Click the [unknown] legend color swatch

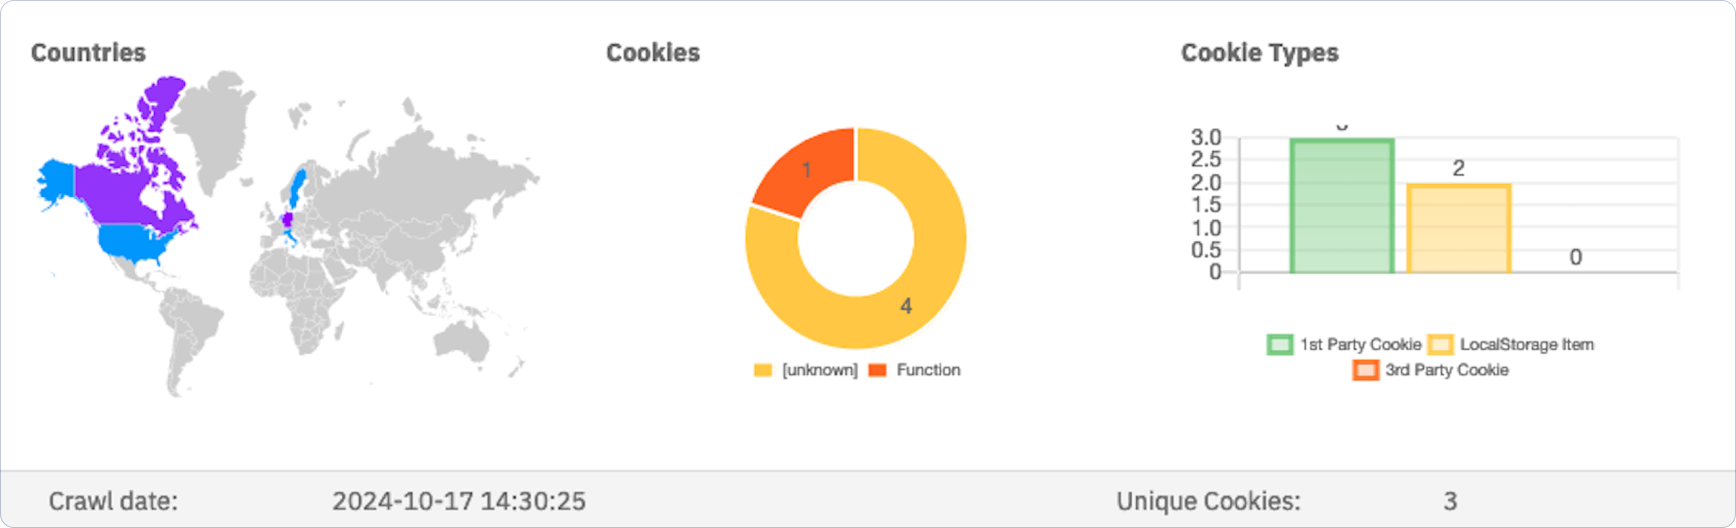pyautogui.click(x=763, y=370)
